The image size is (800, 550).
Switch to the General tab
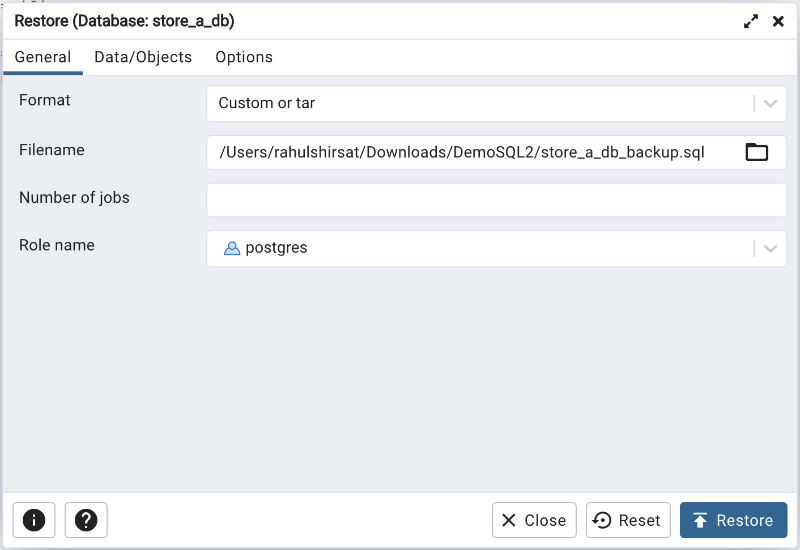pos(43,57)
